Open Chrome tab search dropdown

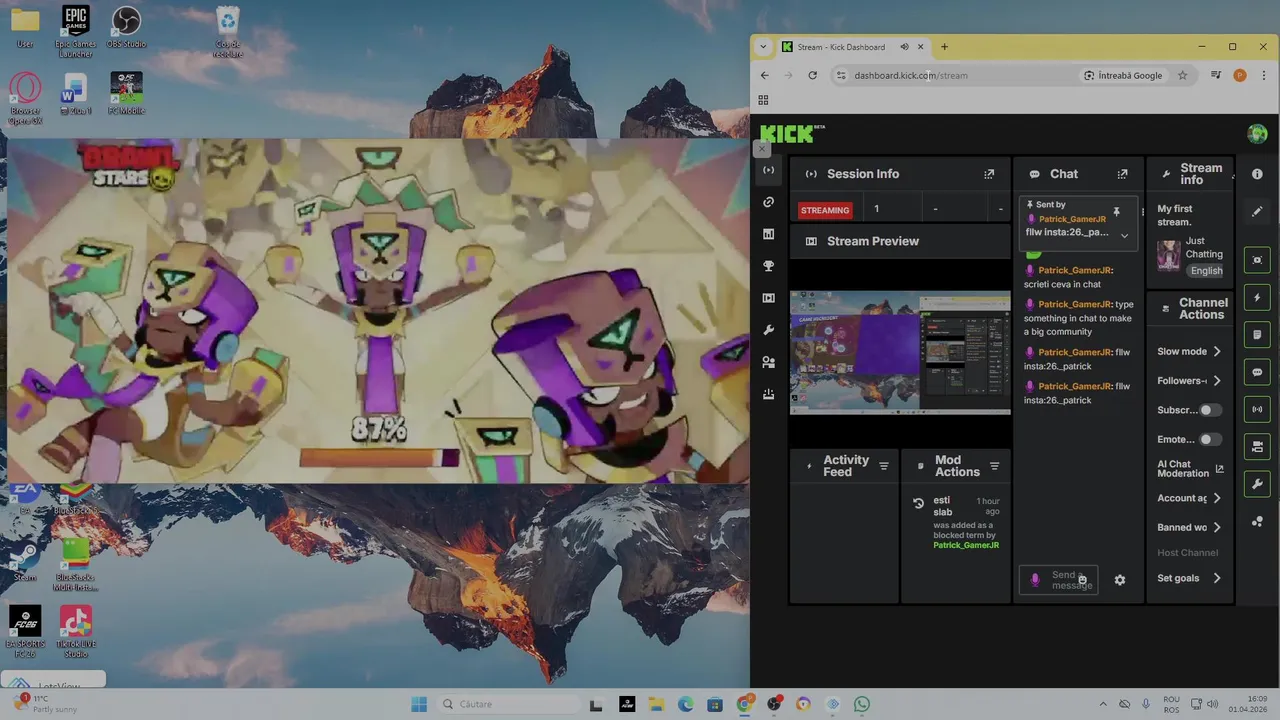point(763,46)
